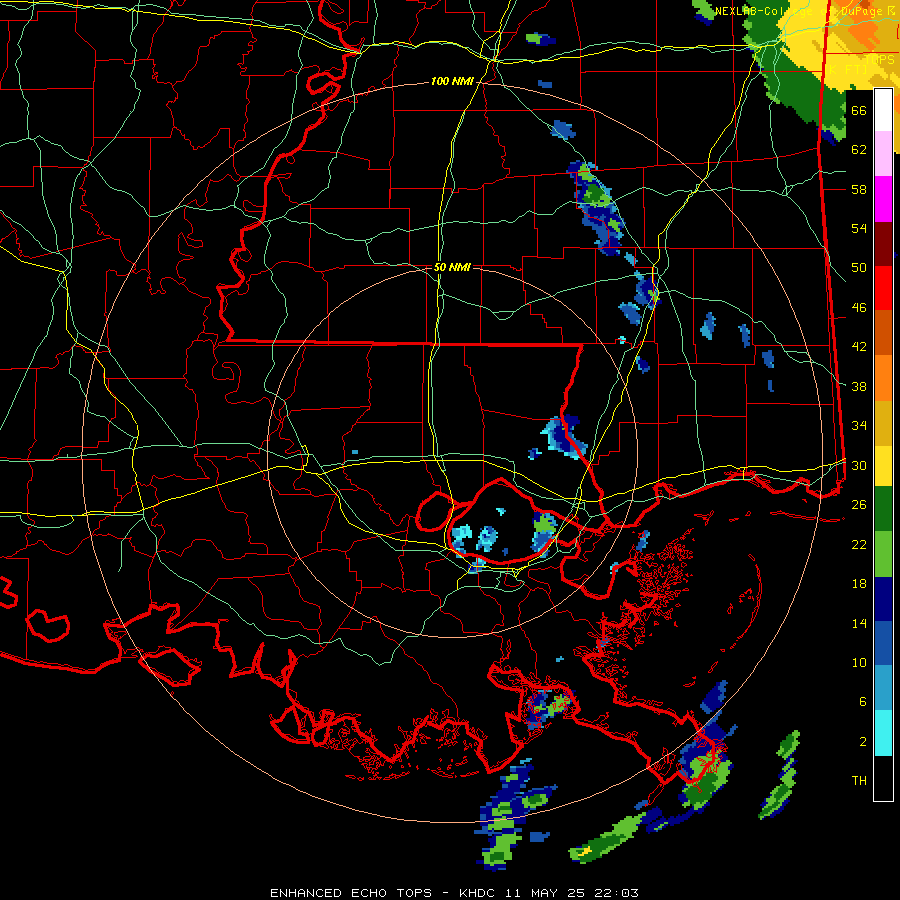Select the cyan legend swatch below 10
900x900 pixels.
click(883, 733)
